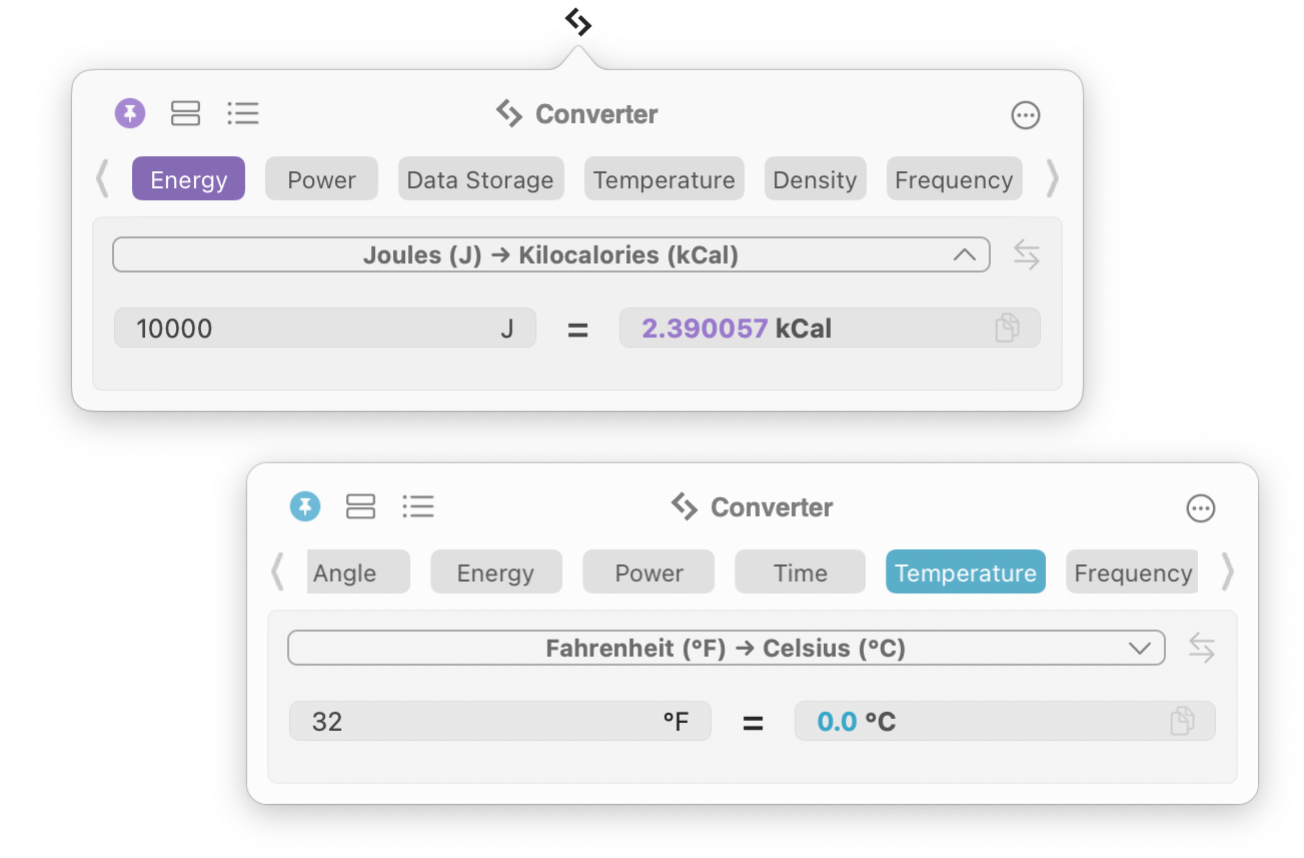1304x858 pixels.
Task: Swap units for Joules to Kilocalories conversion
Action: (1027, 255)
